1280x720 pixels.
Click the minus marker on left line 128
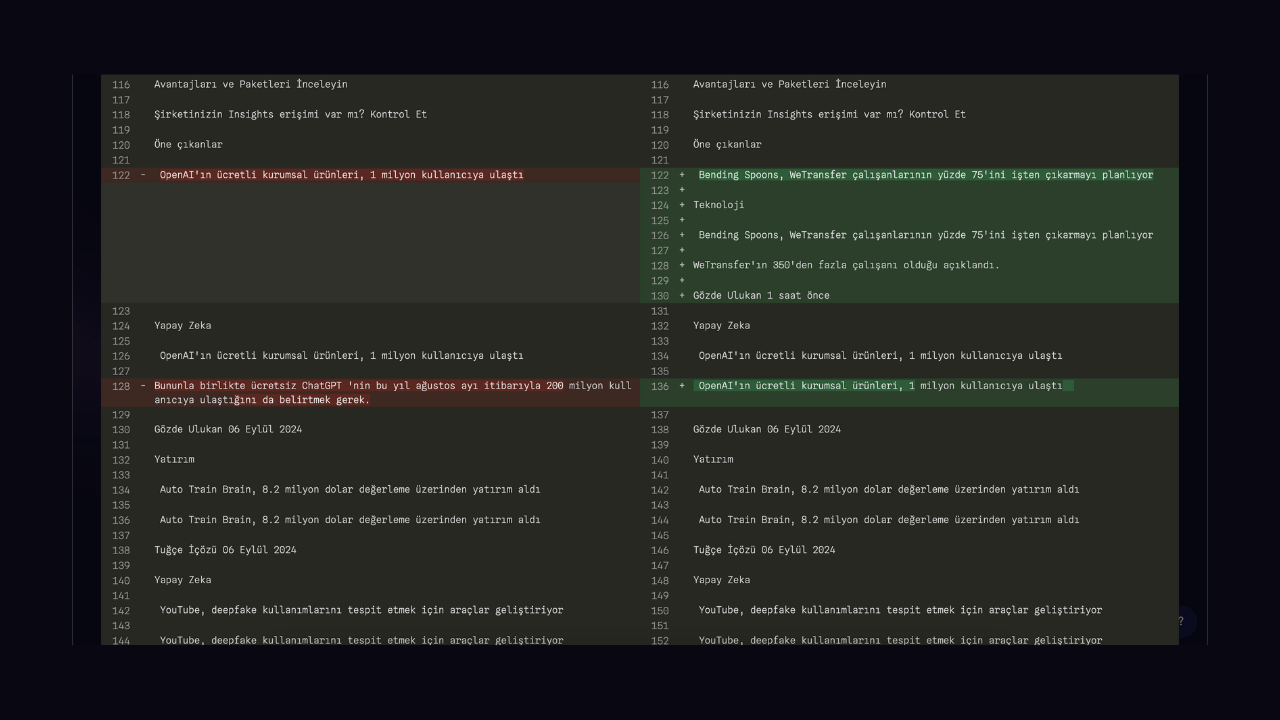(x=143, y=386)
